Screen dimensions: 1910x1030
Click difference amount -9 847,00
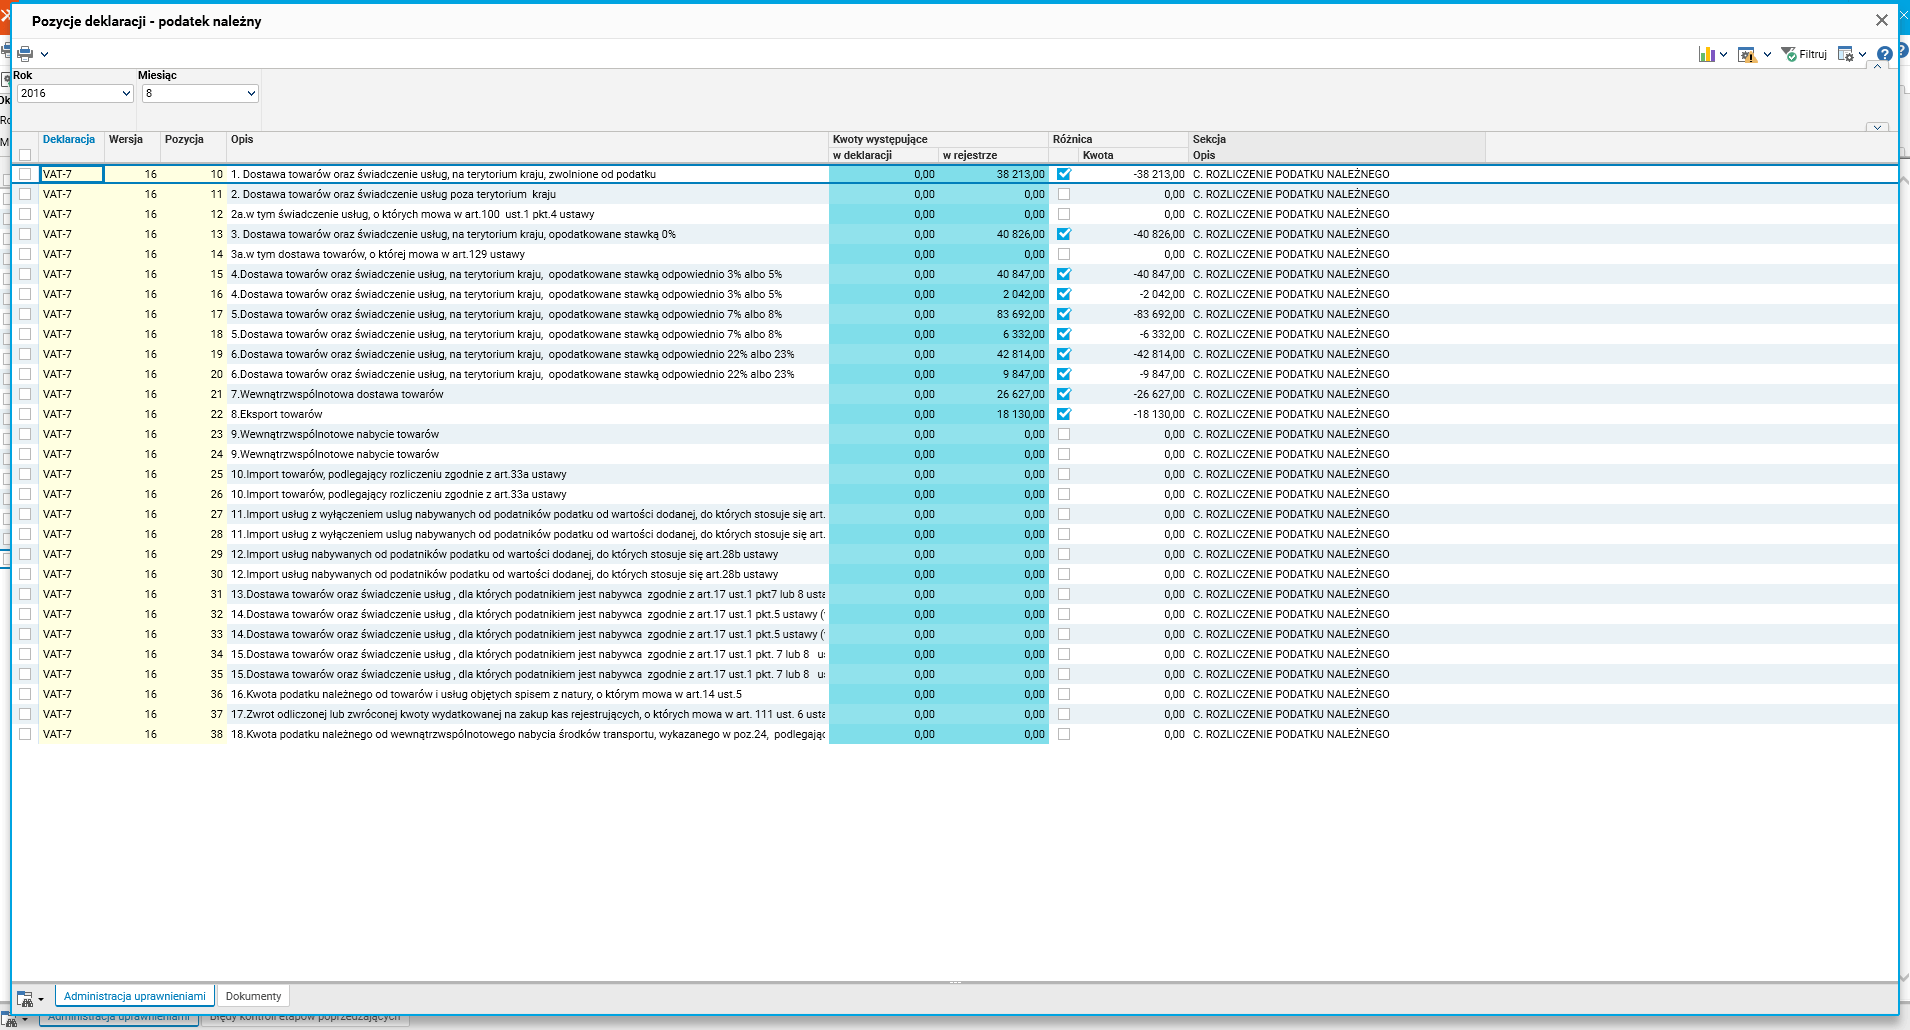tap(1162, 374)
